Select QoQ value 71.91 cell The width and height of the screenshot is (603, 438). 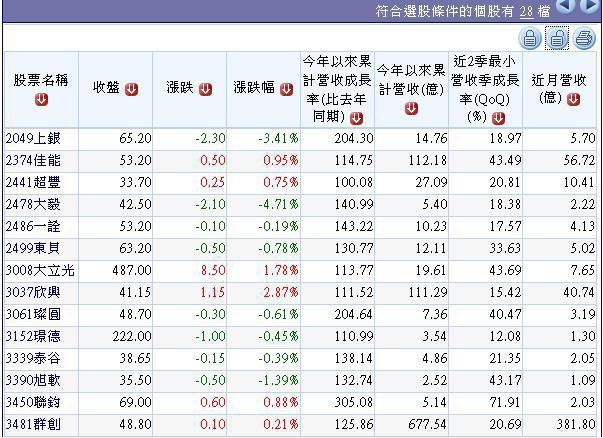click(486, 403)
